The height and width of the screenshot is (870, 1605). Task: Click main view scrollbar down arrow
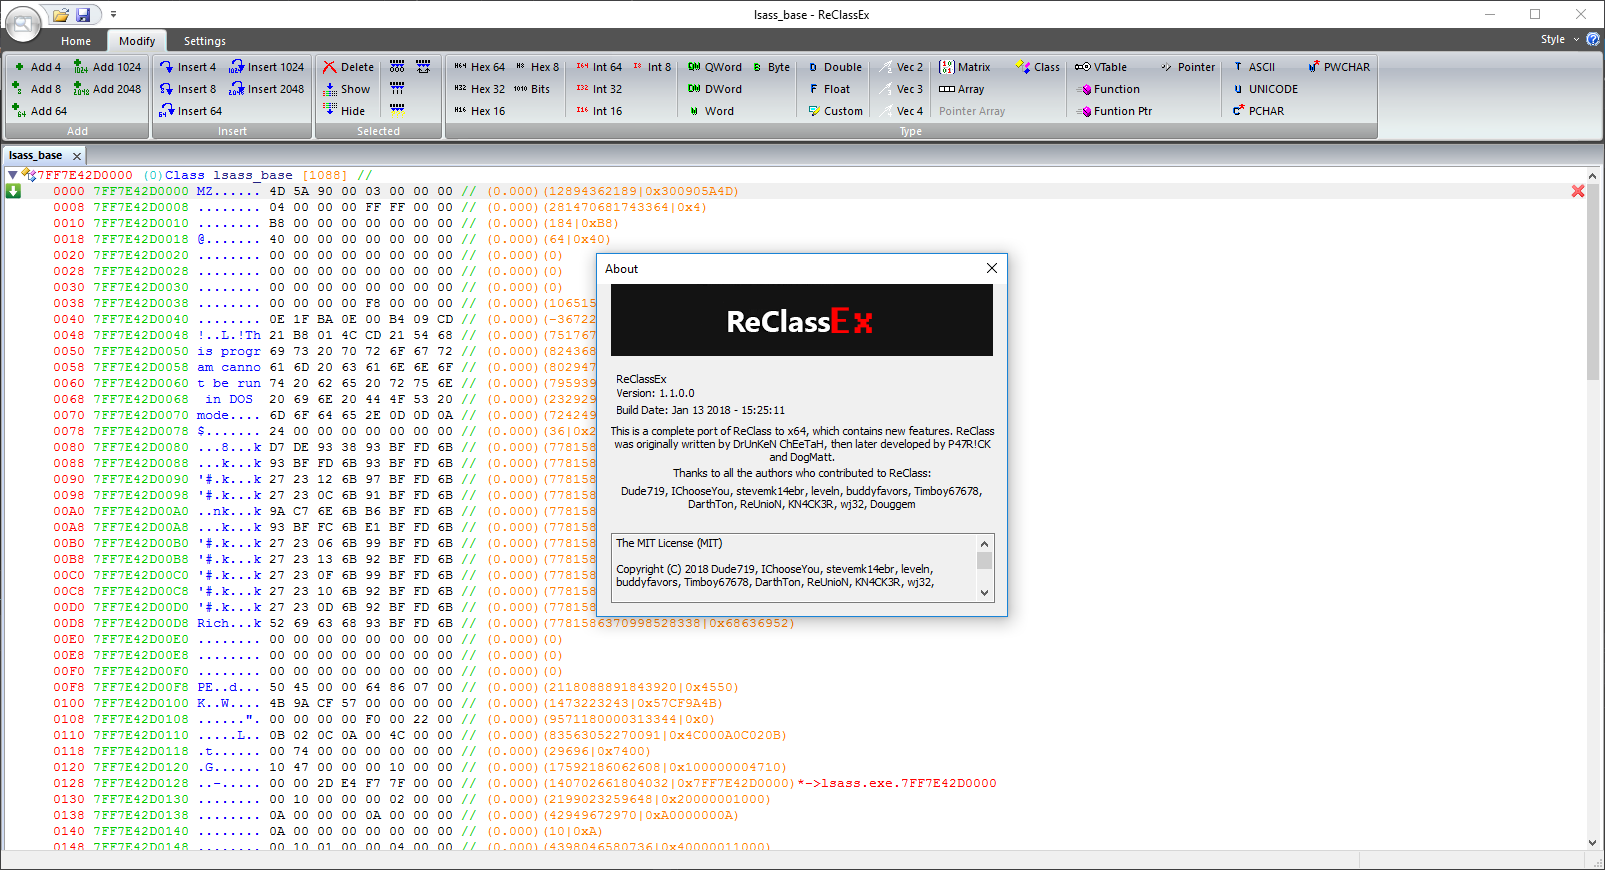pyautogui.click(x=1593, y=842)
